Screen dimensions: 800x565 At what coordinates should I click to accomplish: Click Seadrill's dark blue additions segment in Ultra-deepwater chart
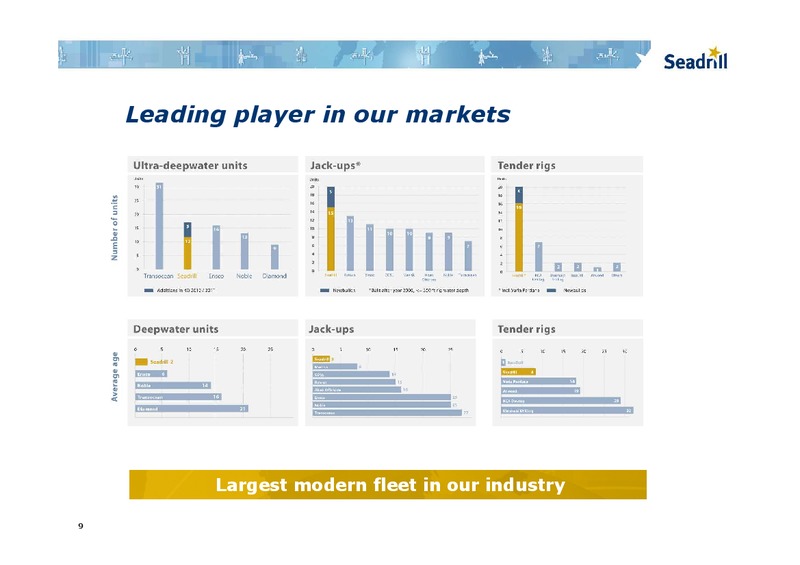pos(187,230)
